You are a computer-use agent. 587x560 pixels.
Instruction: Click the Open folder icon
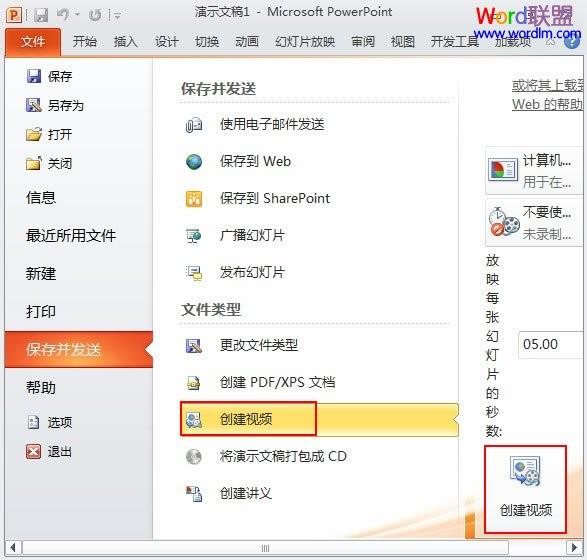34,134
